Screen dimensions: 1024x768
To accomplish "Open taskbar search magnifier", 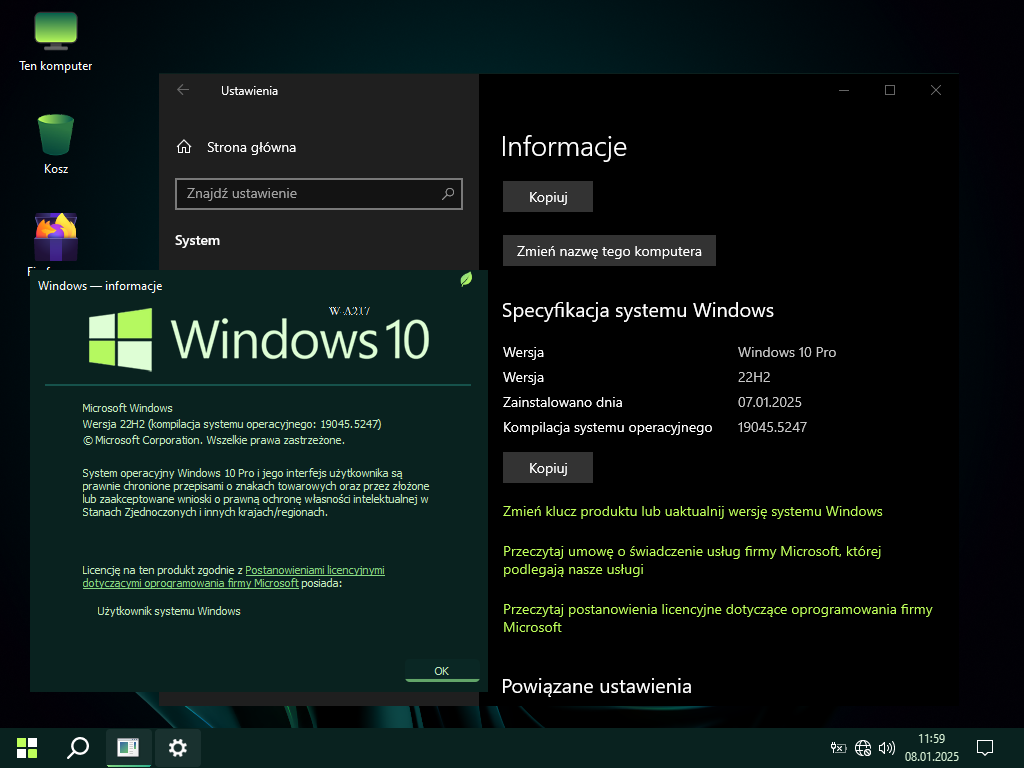I will point(77,747).
